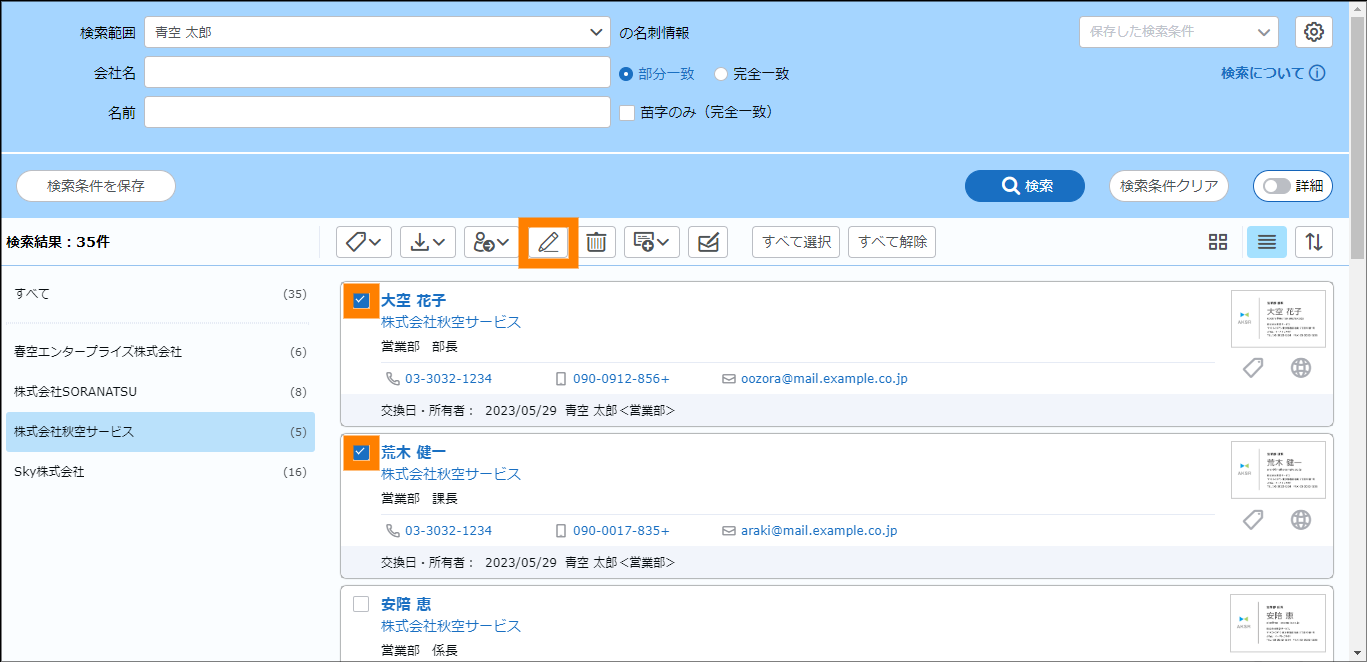Switch to grid card view
The height and width of the screenshot is (662, 1367).
click(1217, 242)
